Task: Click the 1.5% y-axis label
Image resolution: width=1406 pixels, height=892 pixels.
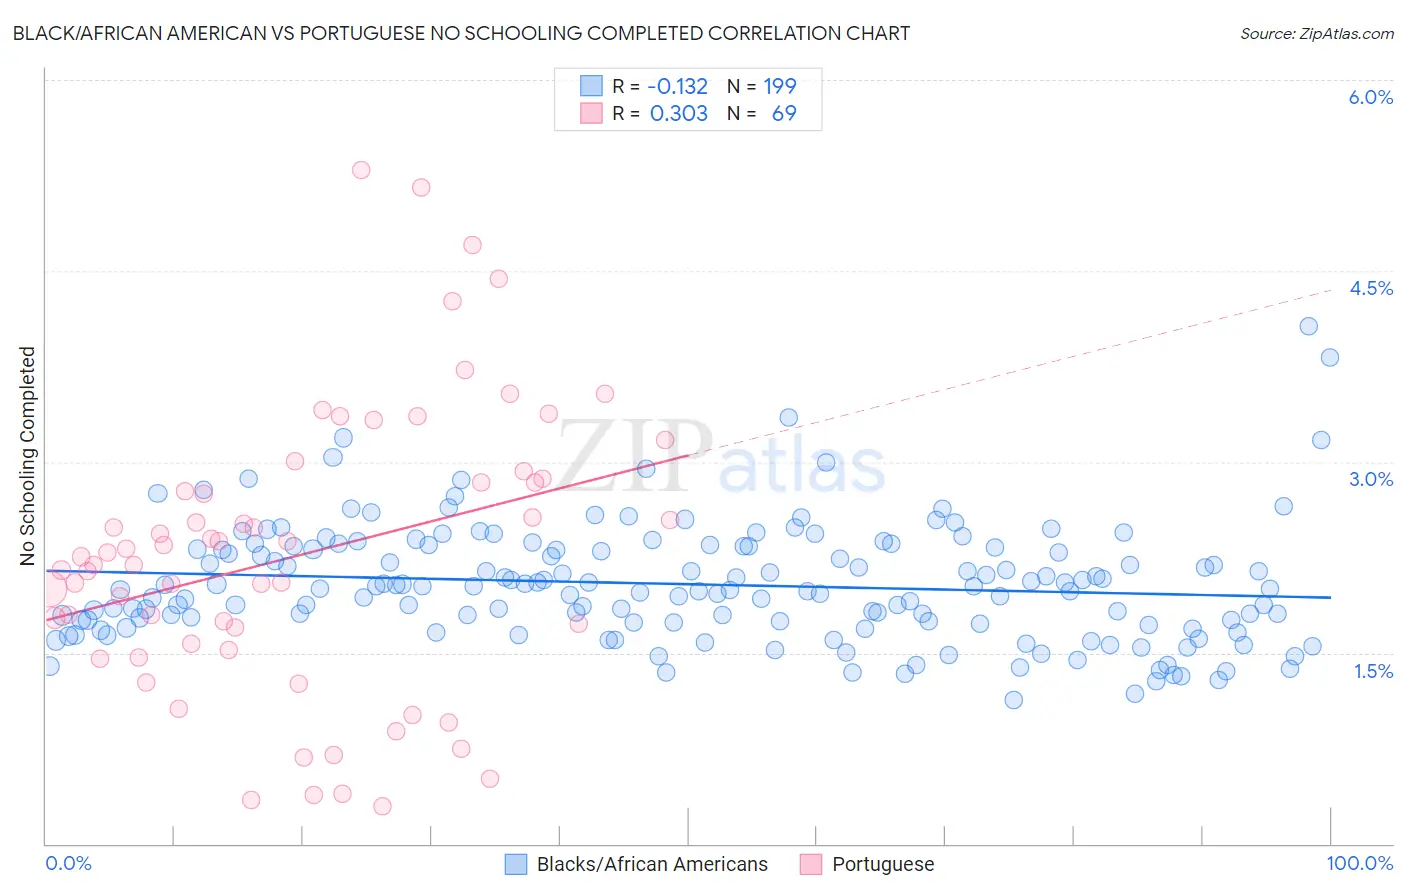Action: [1373, 671]
